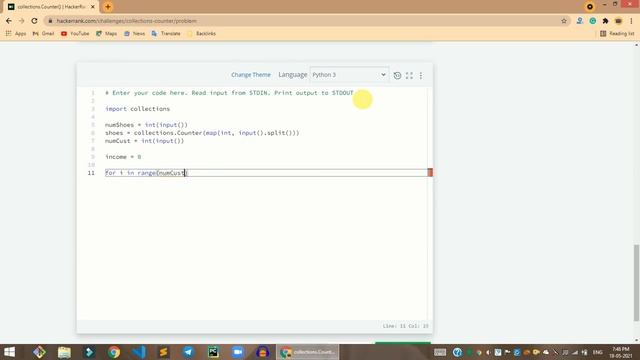The width and height of the screenshot is (640, 360).
Task: Open Zoom from the taskbar
Action: (238, 352)
